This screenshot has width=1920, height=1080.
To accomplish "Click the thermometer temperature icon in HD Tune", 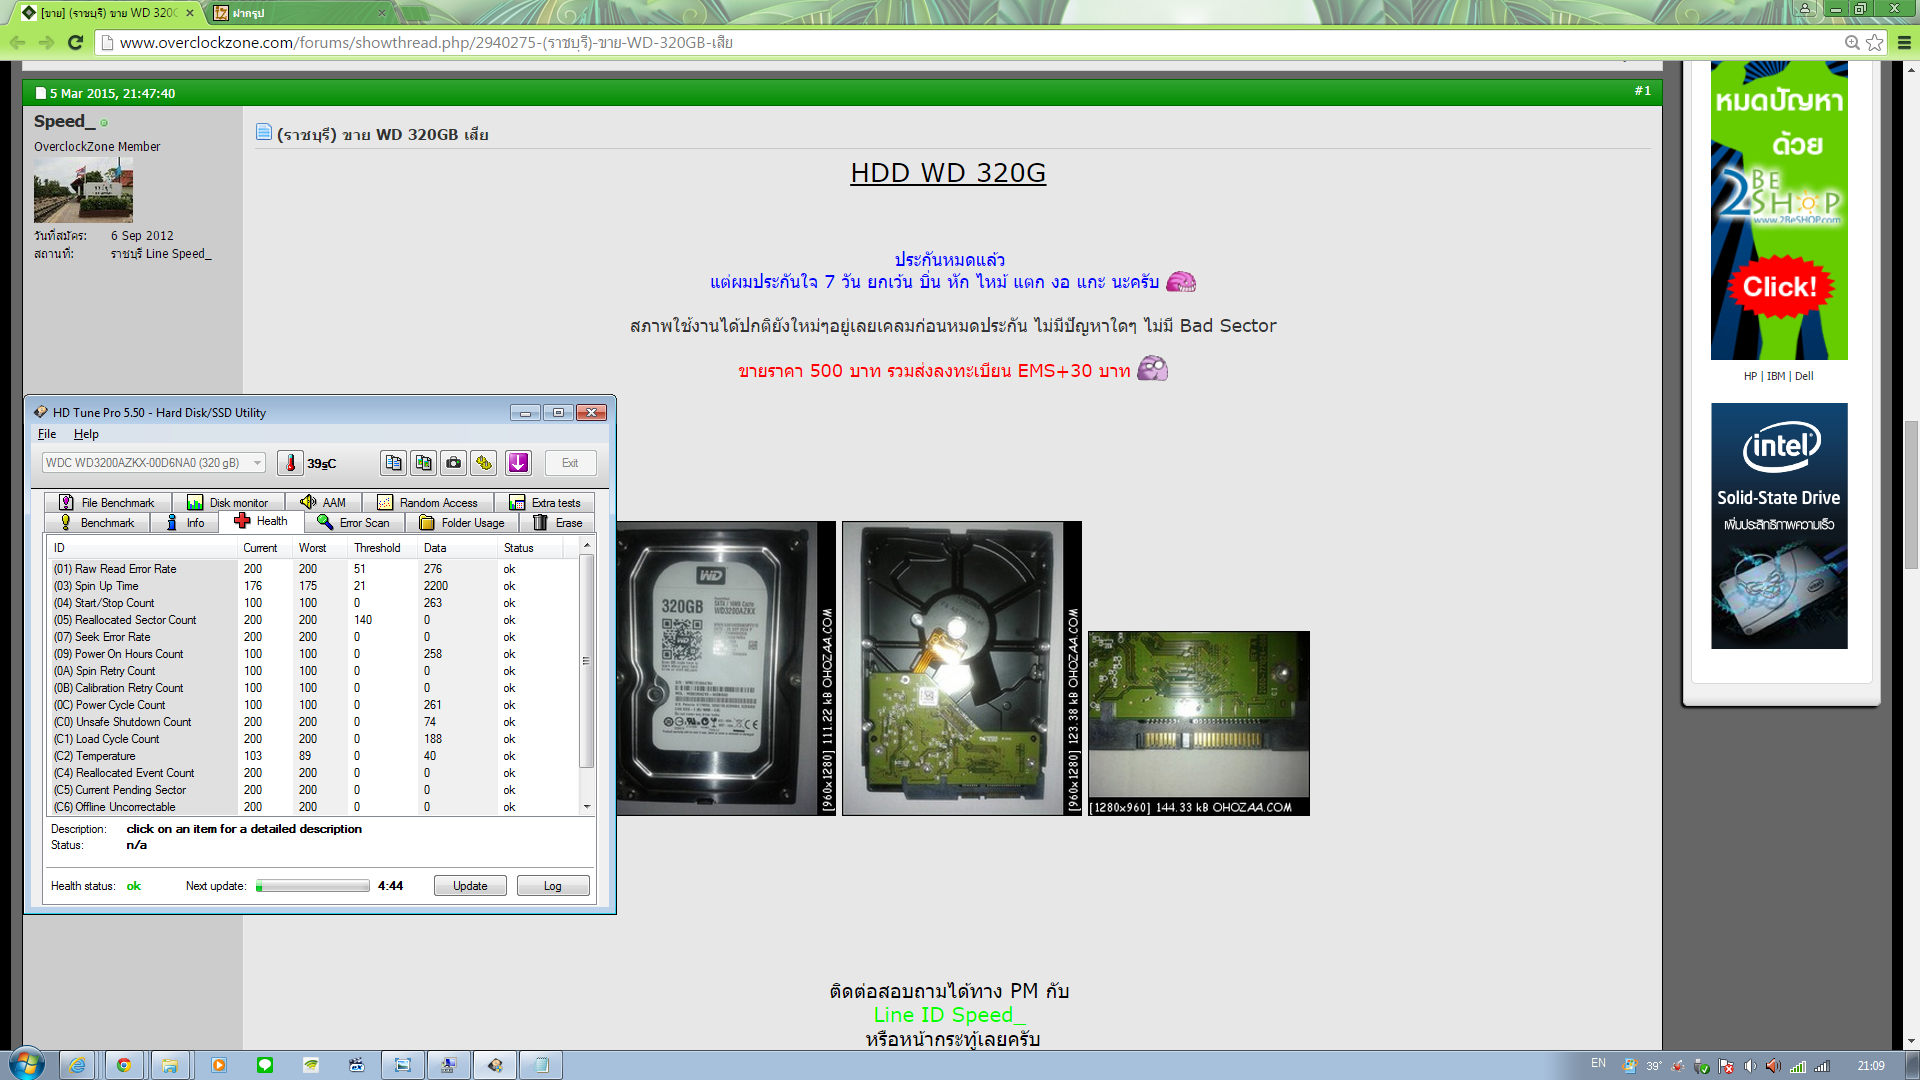I will pyautogui.click(x=290, y=463).
